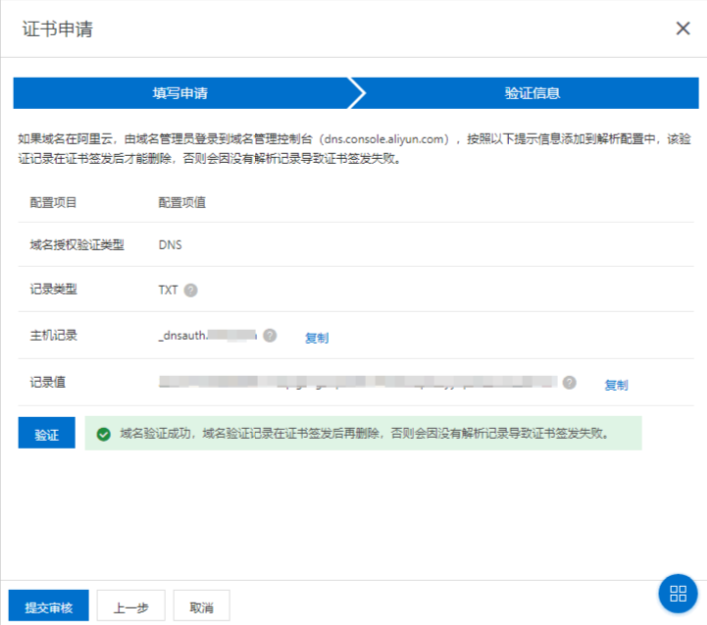Open the help icon next to TXT
The height and width of the screenshot is (625, 707).
tap(191, 290)
